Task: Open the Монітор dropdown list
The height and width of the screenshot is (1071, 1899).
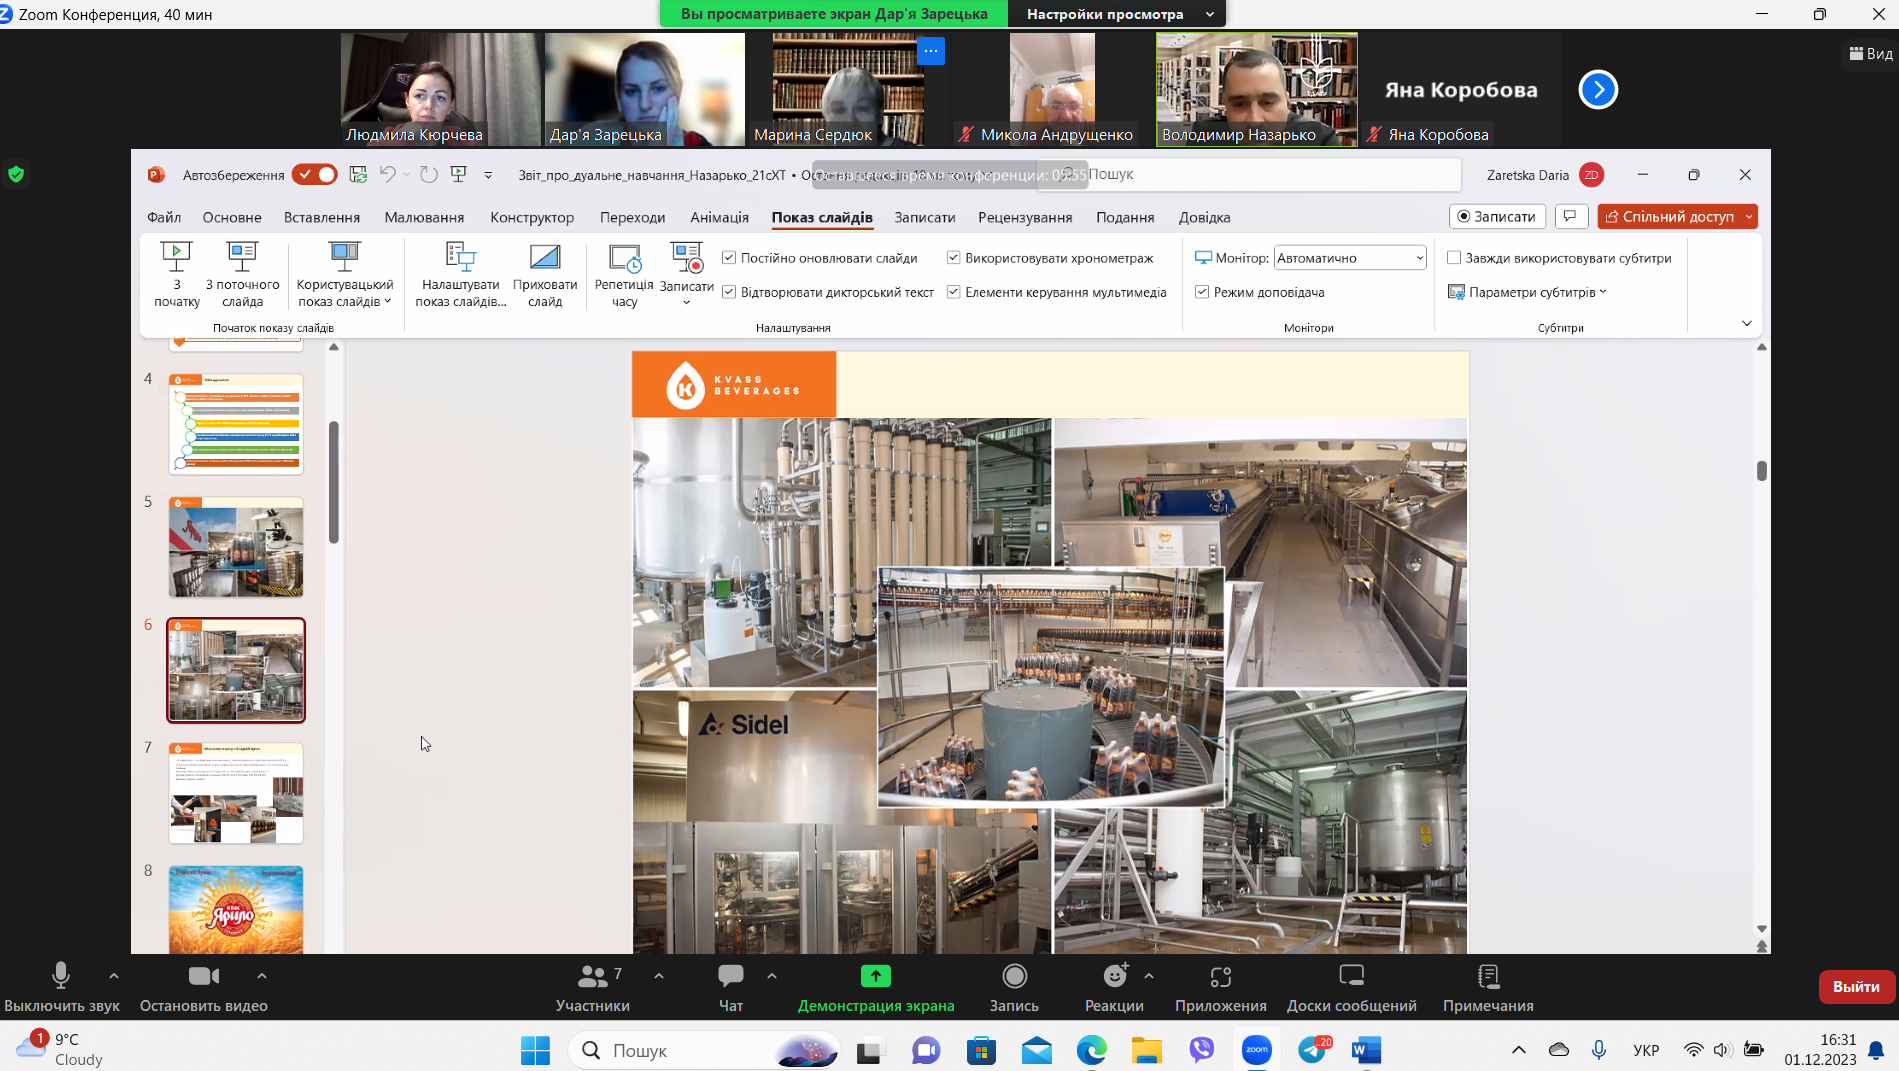Action: click(x=1419, y=258)
